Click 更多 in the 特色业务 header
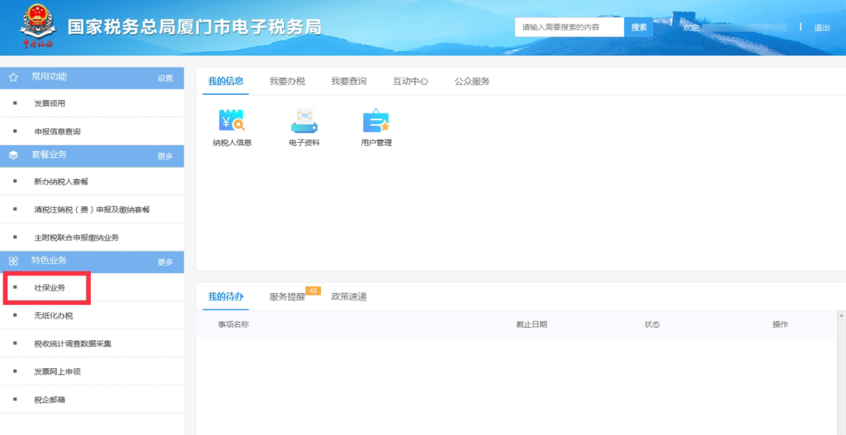 [x=165, y=262]
